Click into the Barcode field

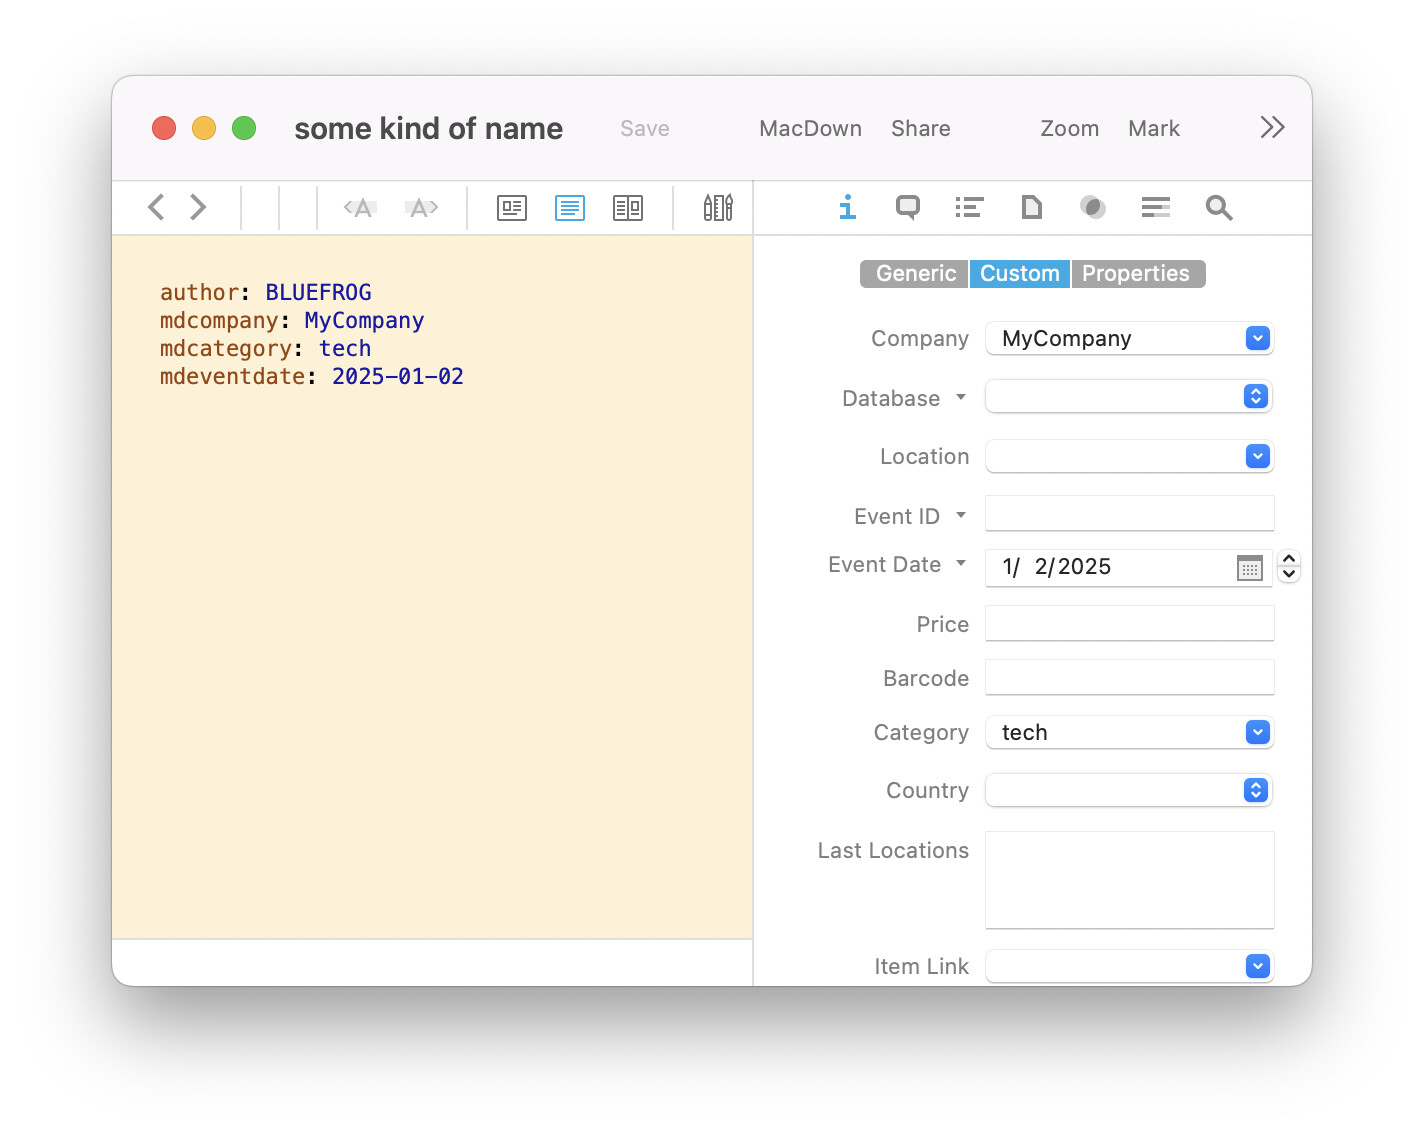pyautogui.click(x=1130, y=678)
